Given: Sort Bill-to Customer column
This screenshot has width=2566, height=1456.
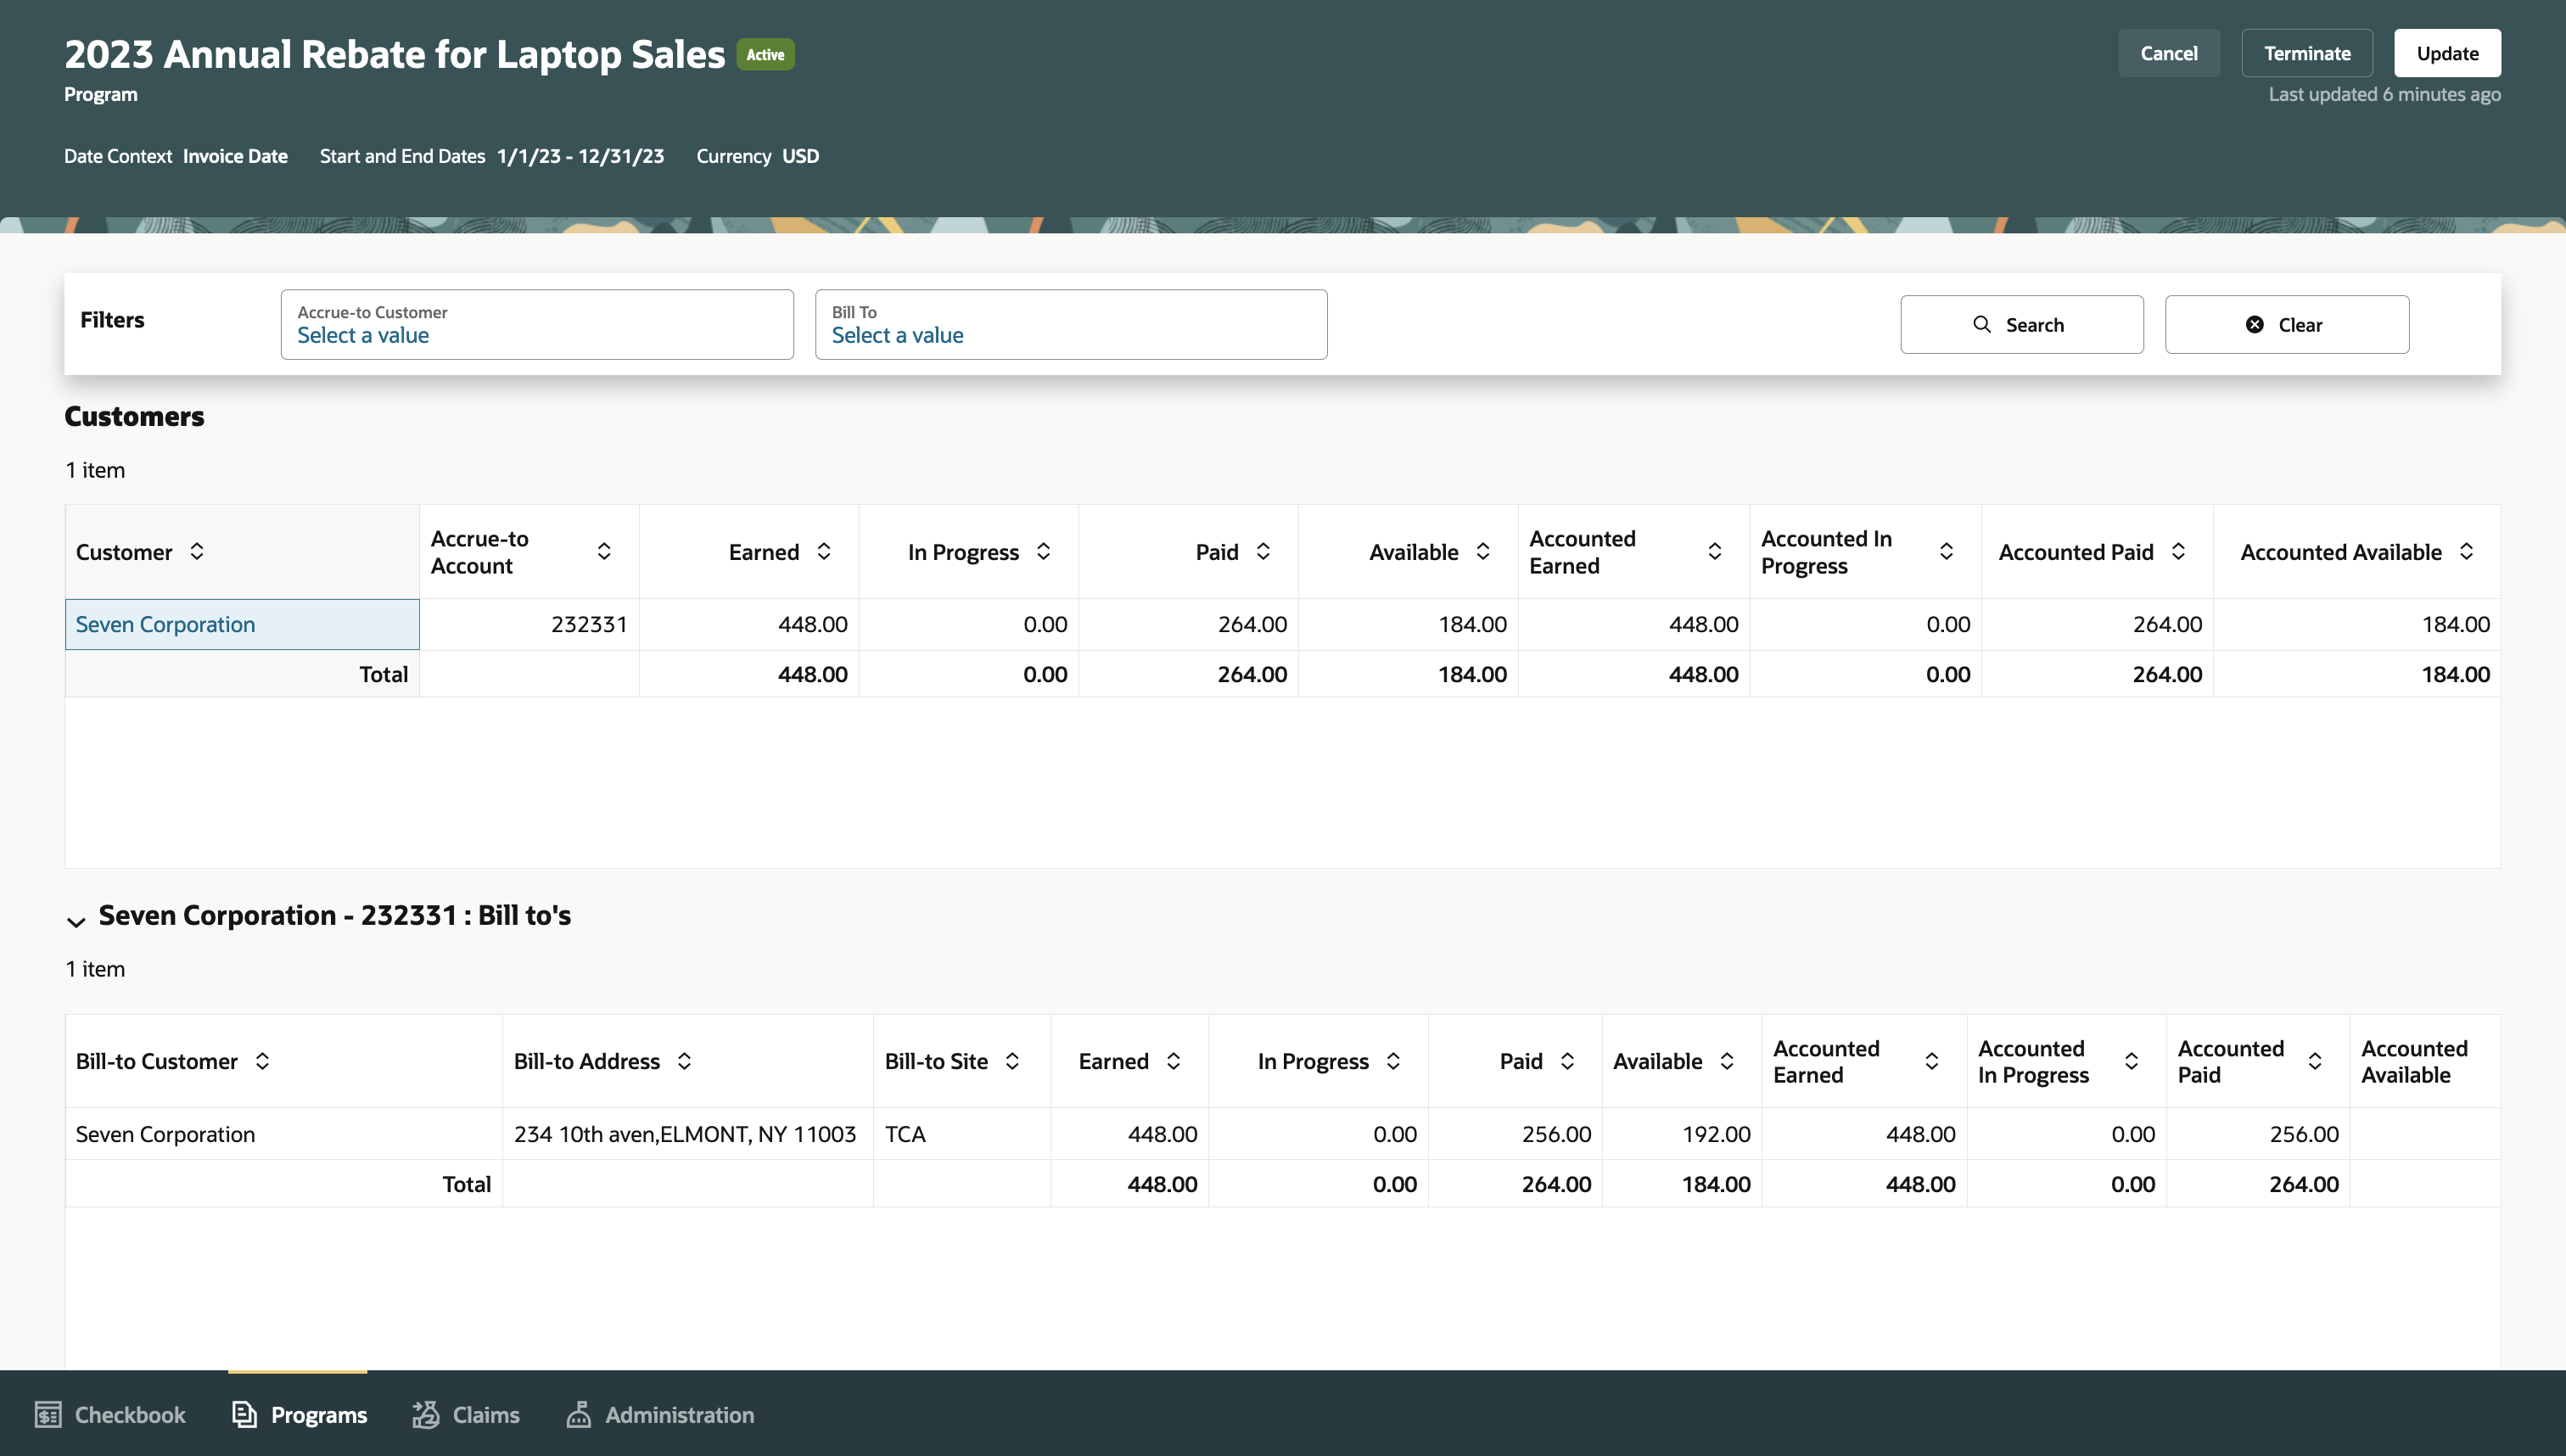Looking at the screenshot, I should pos(262,1061).
